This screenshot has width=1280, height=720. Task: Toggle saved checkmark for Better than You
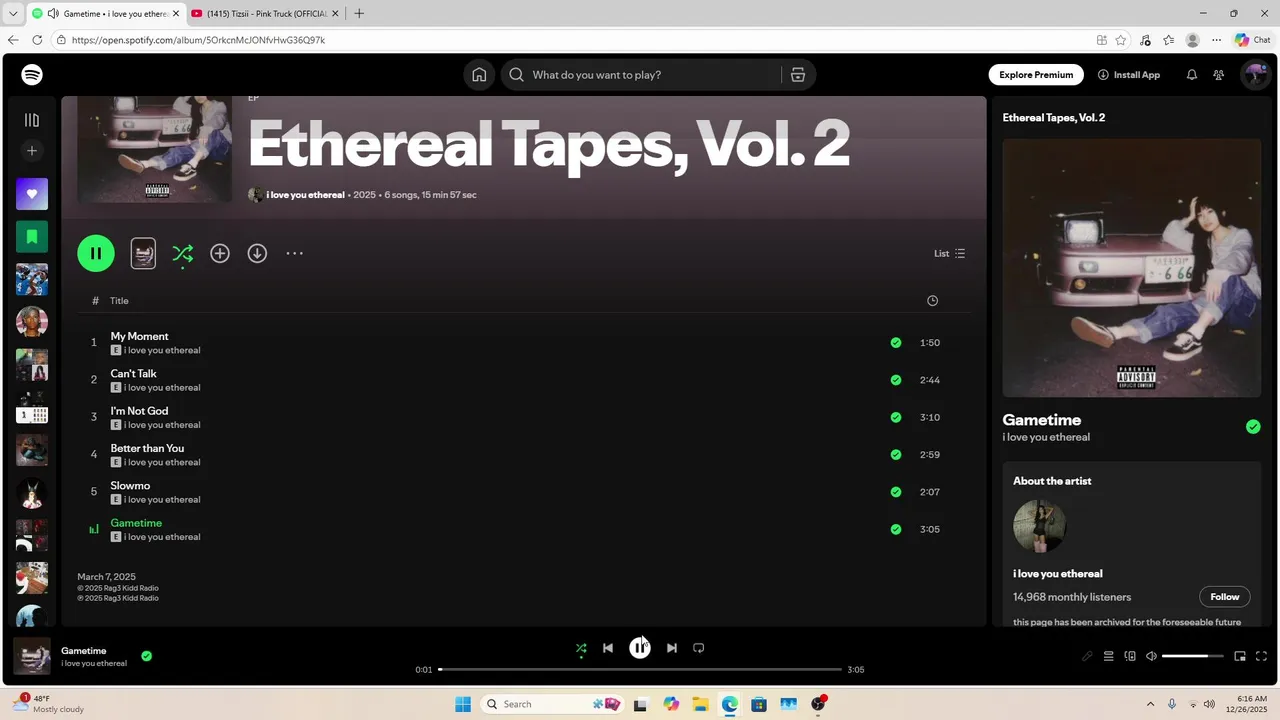click(x=896, y=455)
